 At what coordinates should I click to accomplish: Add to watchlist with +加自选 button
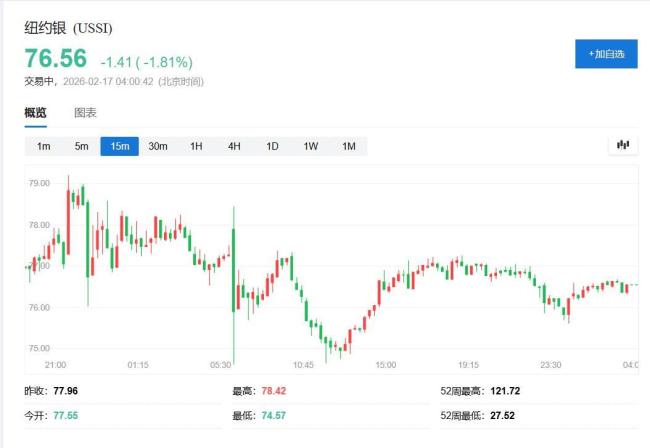click(606, 54)
